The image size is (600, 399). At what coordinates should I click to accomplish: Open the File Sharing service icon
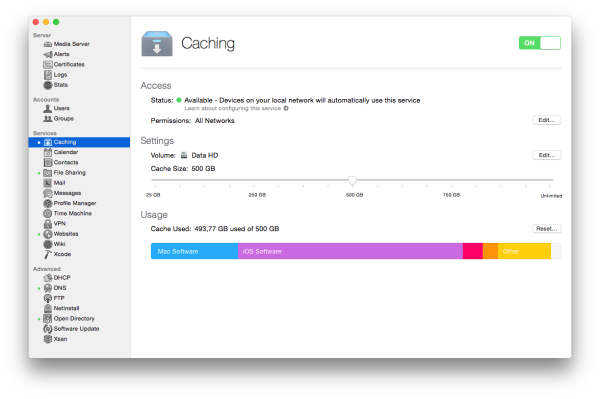pyautogui.click(x=47, y=173)
